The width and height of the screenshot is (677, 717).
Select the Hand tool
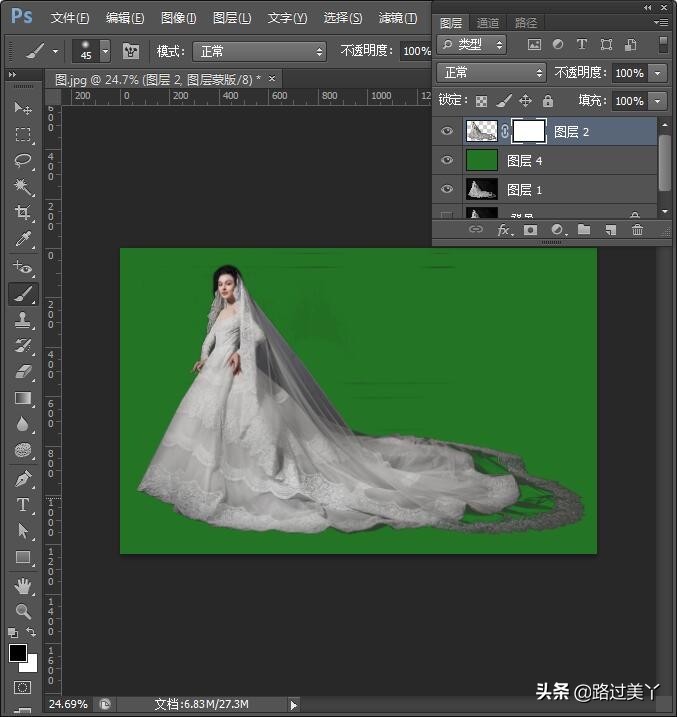[x=22, y=586]
